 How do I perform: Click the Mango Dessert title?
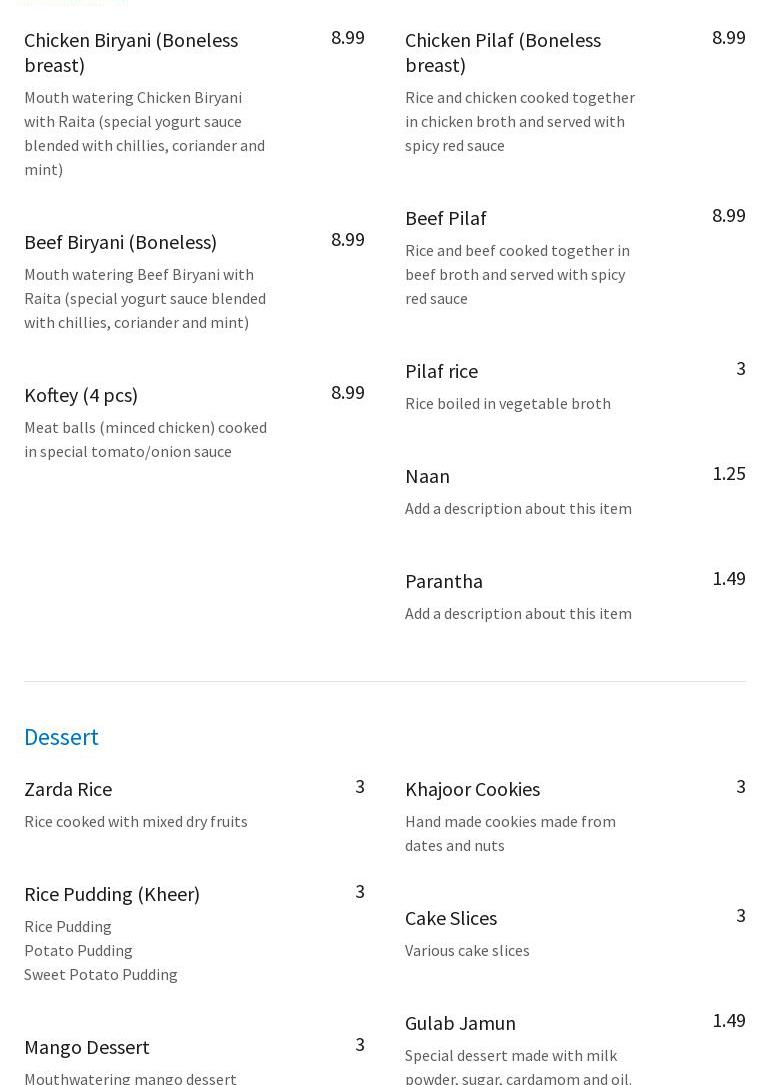(x=87, y=1047)
